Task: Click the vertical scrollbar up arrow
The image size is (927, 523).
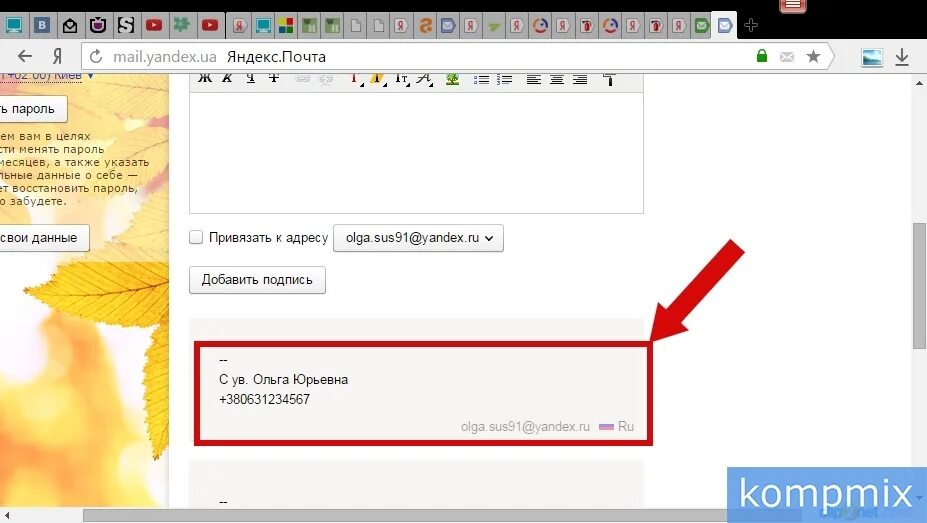Action: point(919,83)
